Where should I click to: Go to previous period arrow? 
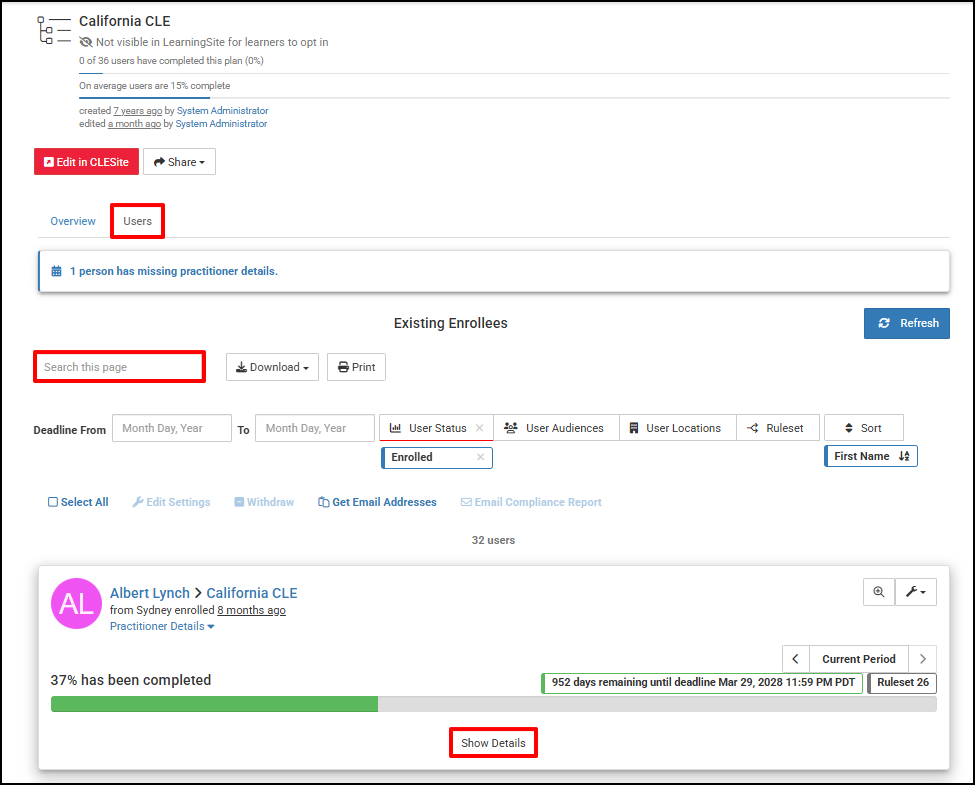pos(795,659)
